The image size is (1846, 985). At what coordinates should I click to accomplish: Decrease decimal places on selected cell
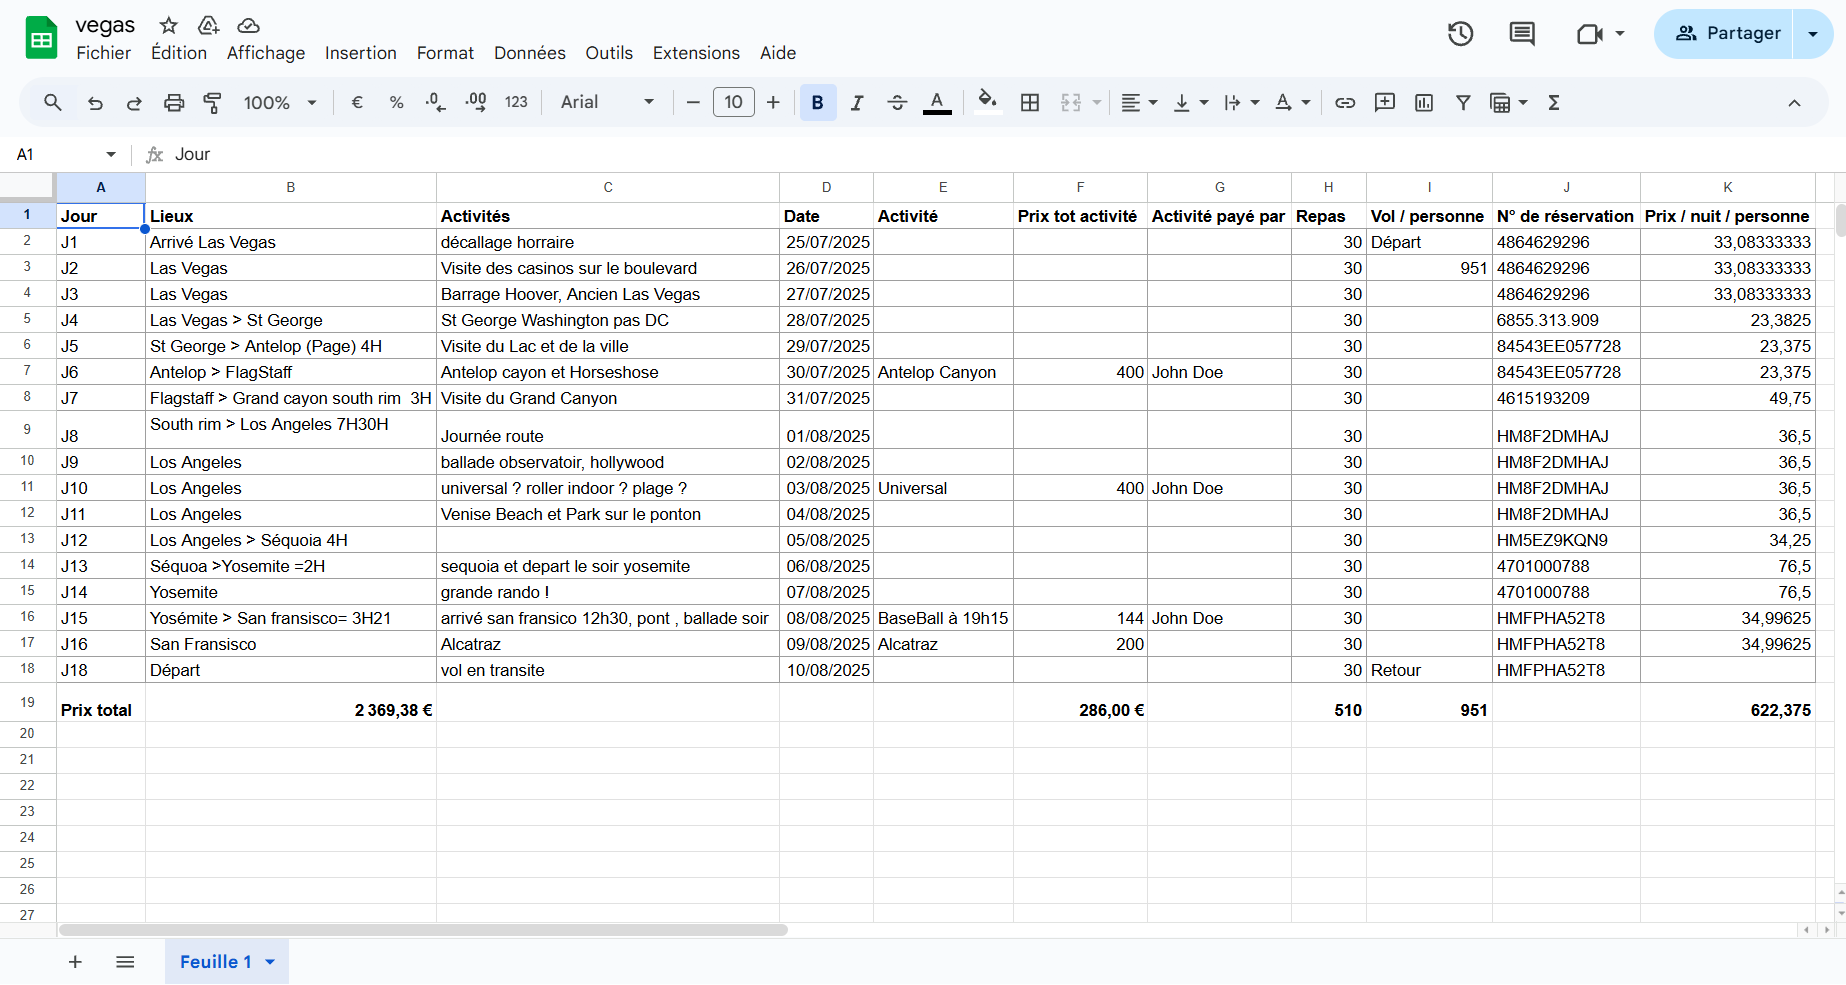435,102
